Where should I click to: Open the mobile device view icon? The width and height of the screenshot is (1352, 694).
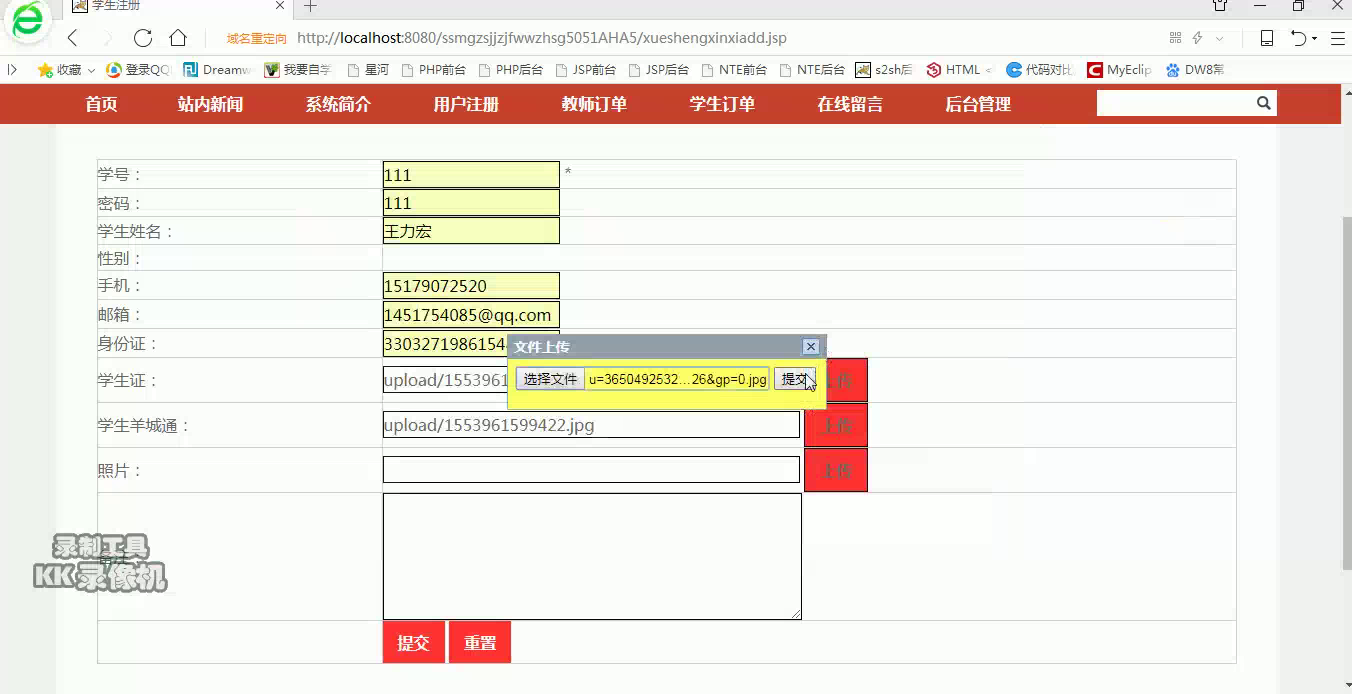pos(1267,38)
